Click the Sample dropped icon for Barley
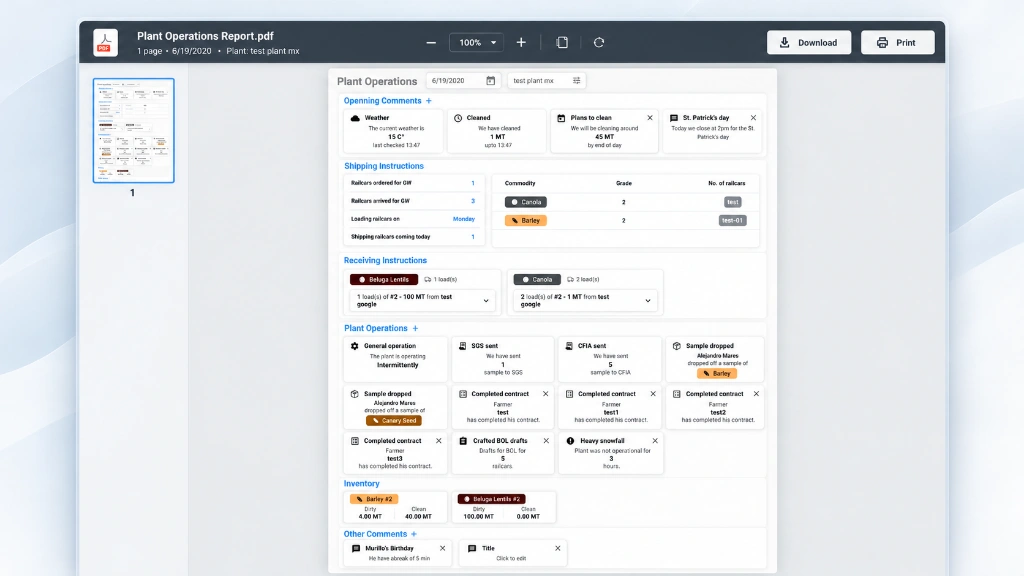The height and width of the screenshot is (576, 1024). [x=677, y=346]
